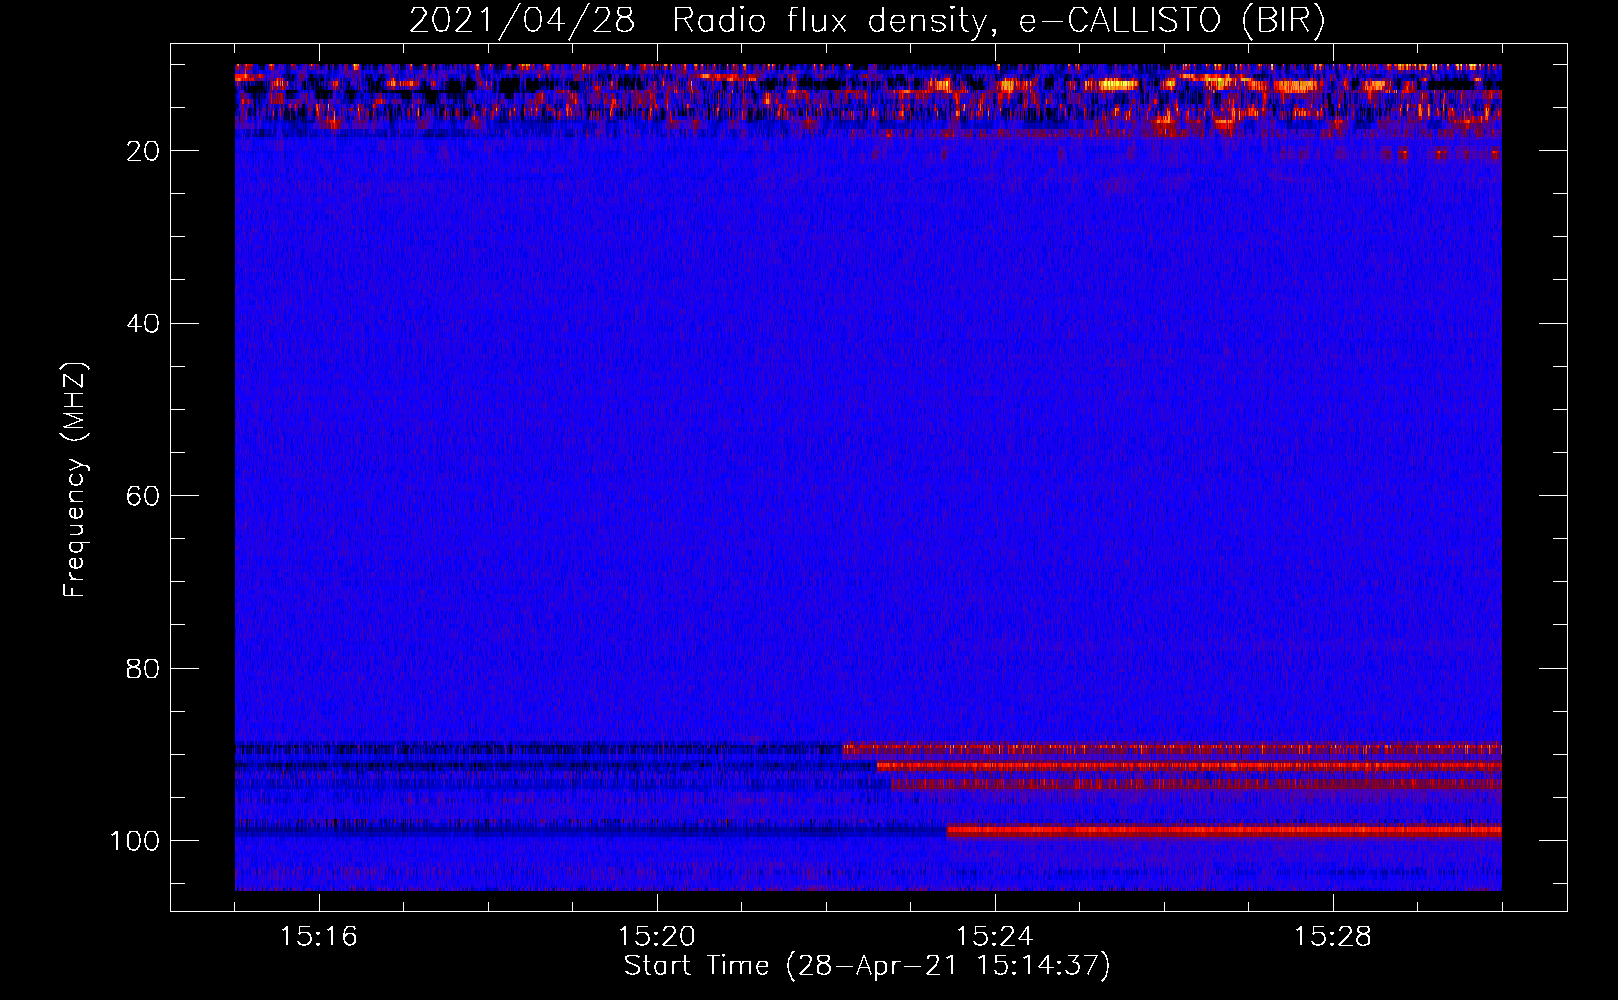
Task: Click the red emission band near 91 MHz
Action: click(x=1189, y=766)
